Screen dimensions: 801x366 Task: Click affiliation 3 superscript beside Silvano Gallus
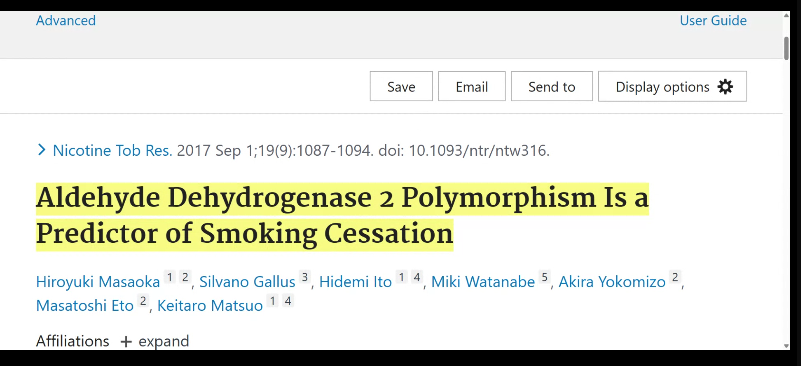304,278
